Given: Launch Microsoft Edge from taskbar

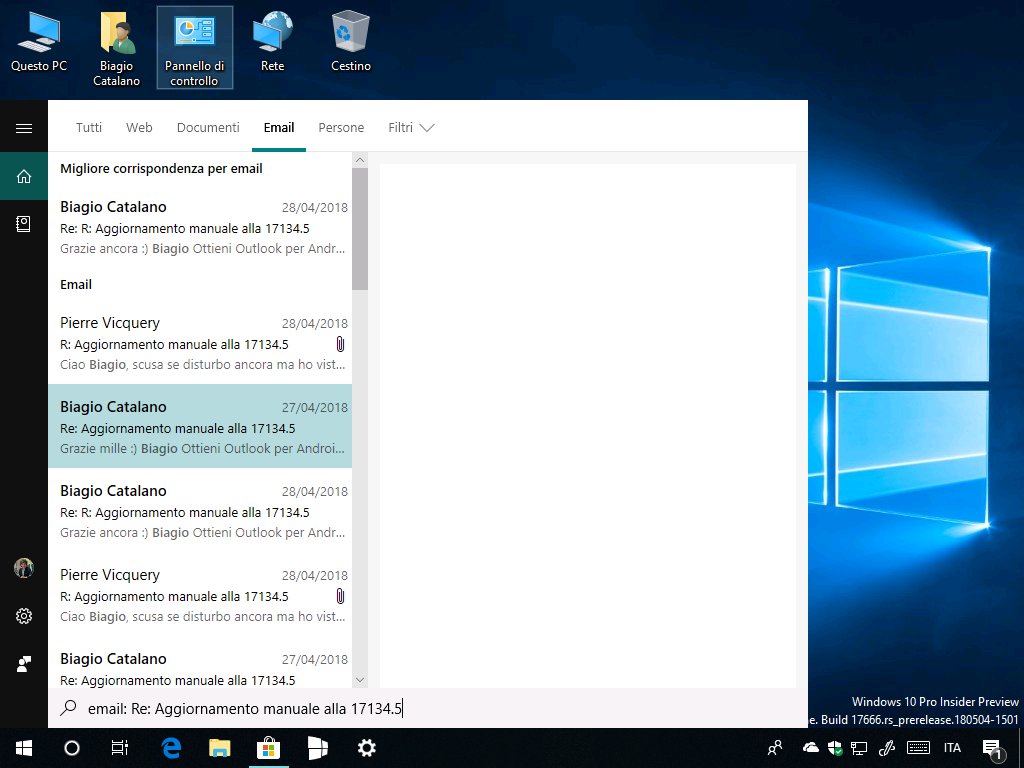Looking at the screenshot, I should pos(171,748).
